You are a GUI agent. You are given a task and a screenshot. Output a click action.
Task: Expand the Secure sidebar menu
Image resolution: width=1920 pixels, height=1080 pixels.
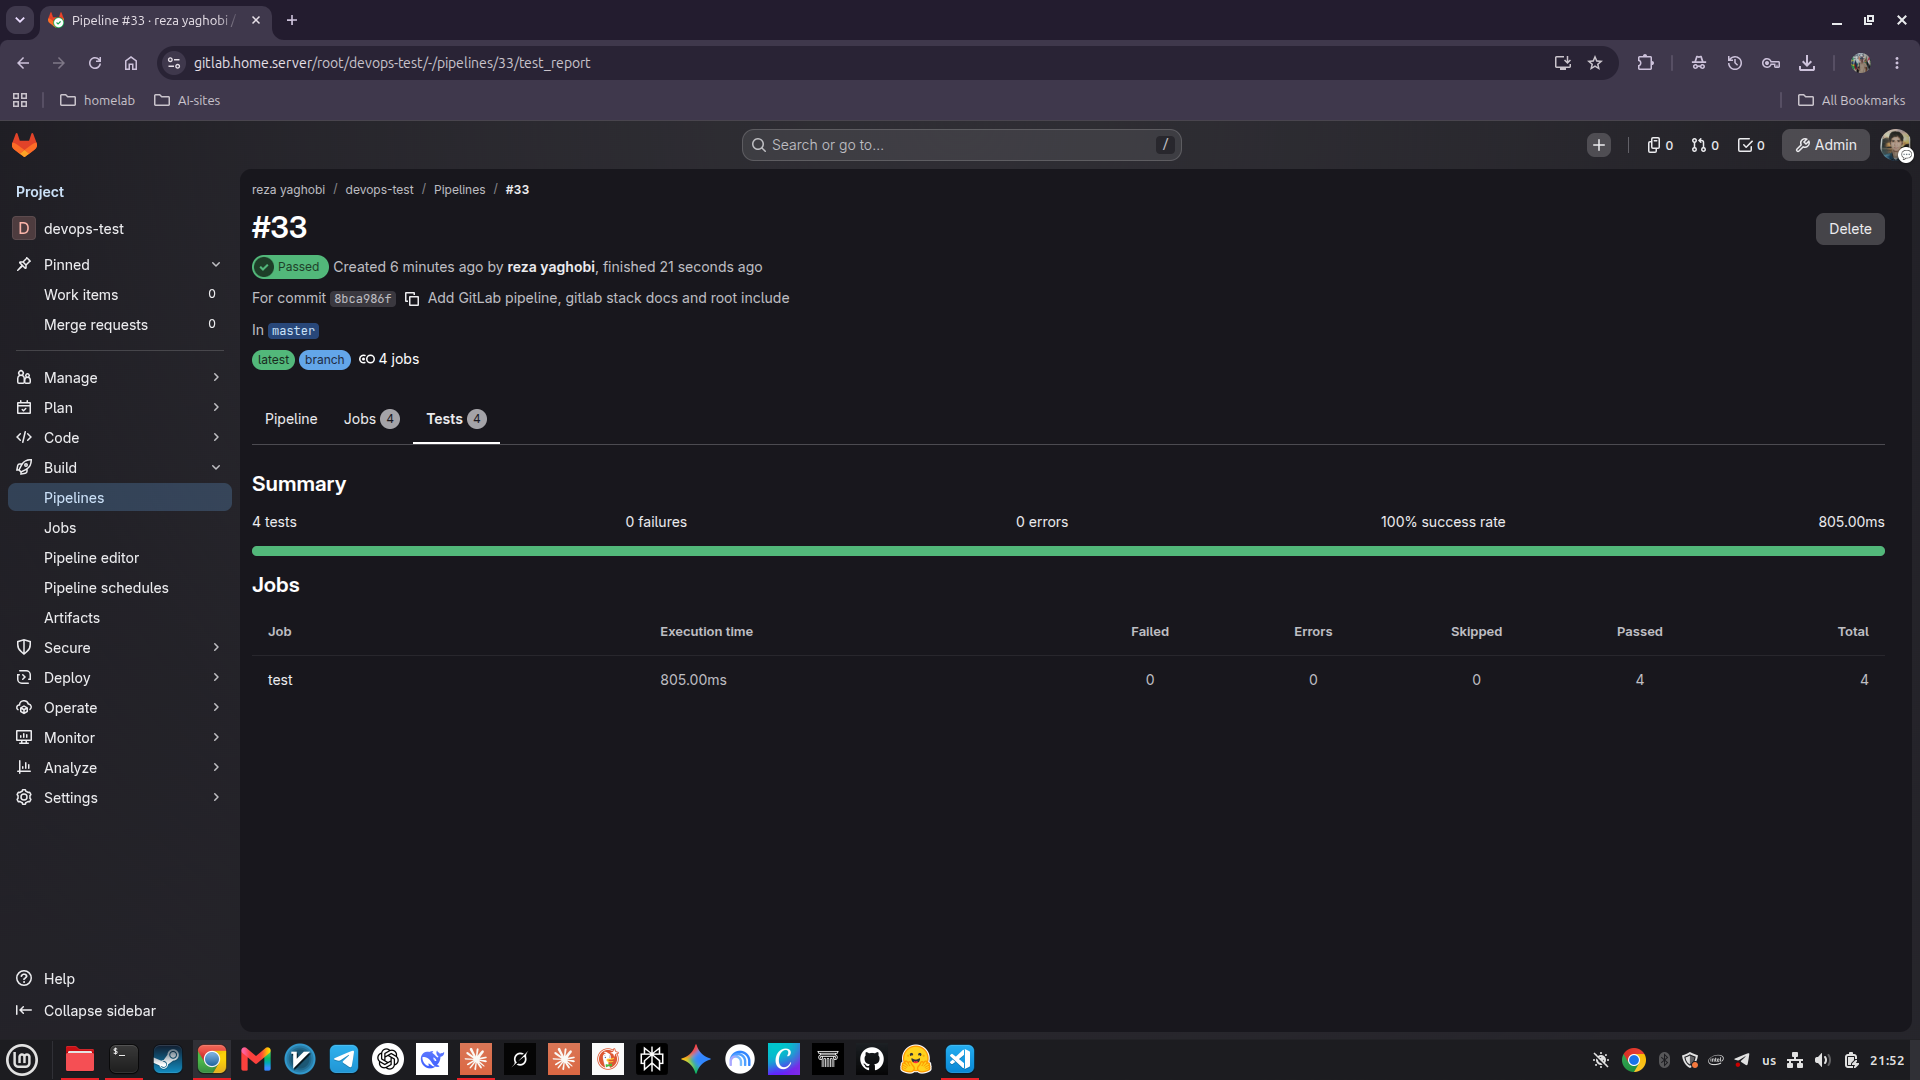point(120,648)
